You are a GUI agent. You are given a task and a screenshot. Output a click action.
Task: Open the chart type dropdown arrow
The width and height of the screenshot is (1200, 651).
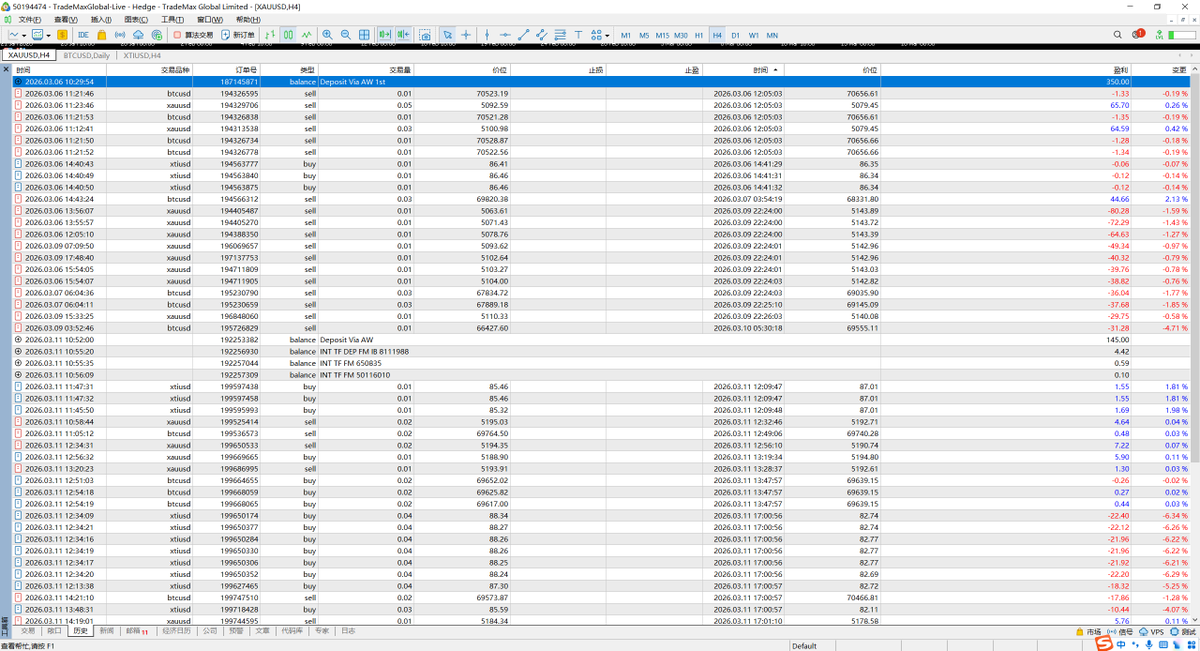point(24,35)
